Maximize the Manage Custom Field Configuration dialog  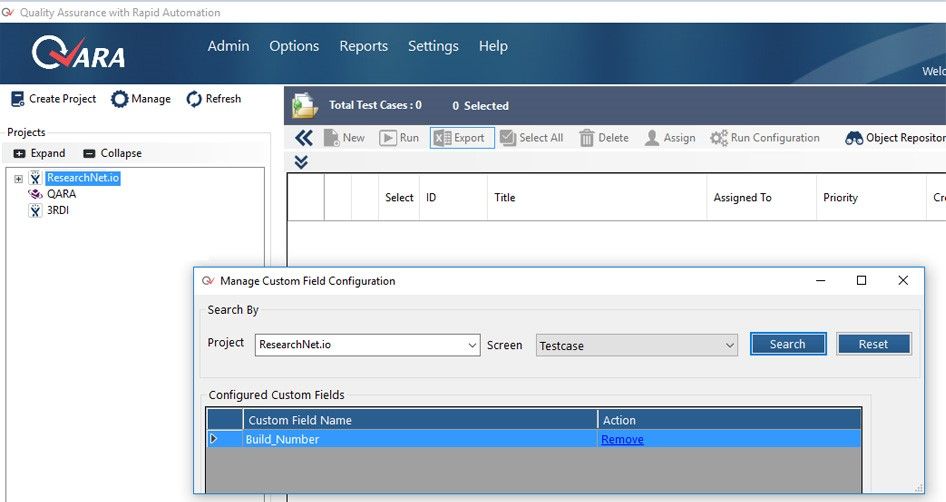pos(862,280)
